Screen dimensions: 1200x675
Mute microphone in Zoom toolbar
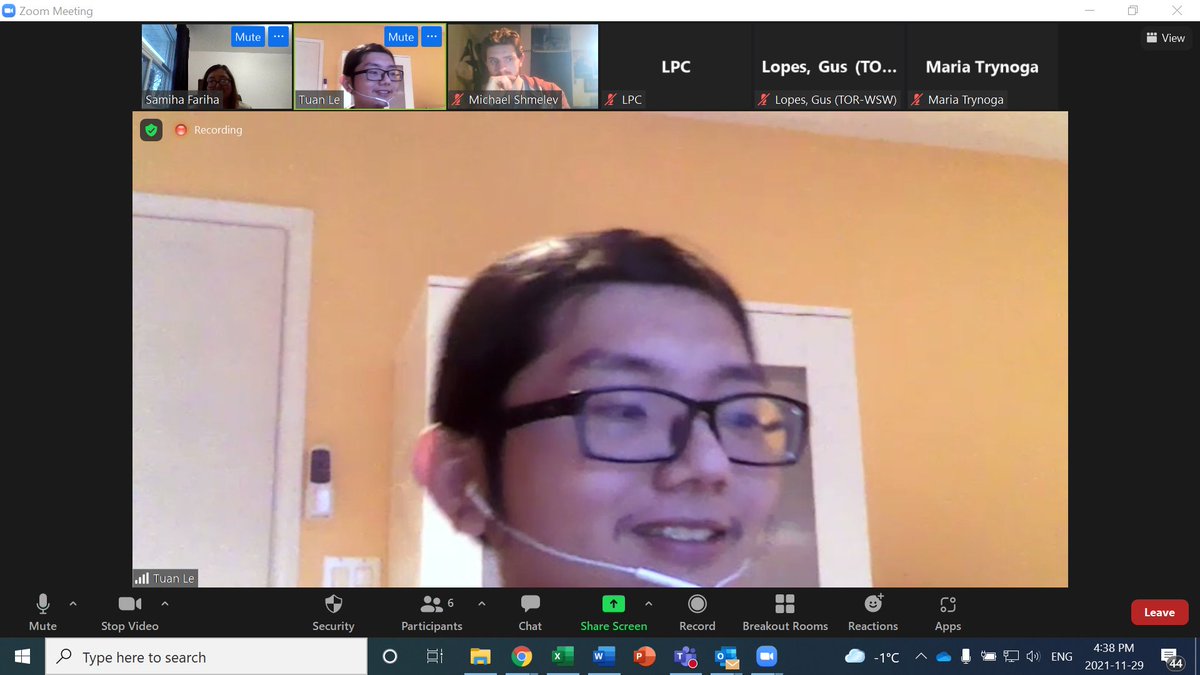43,612
